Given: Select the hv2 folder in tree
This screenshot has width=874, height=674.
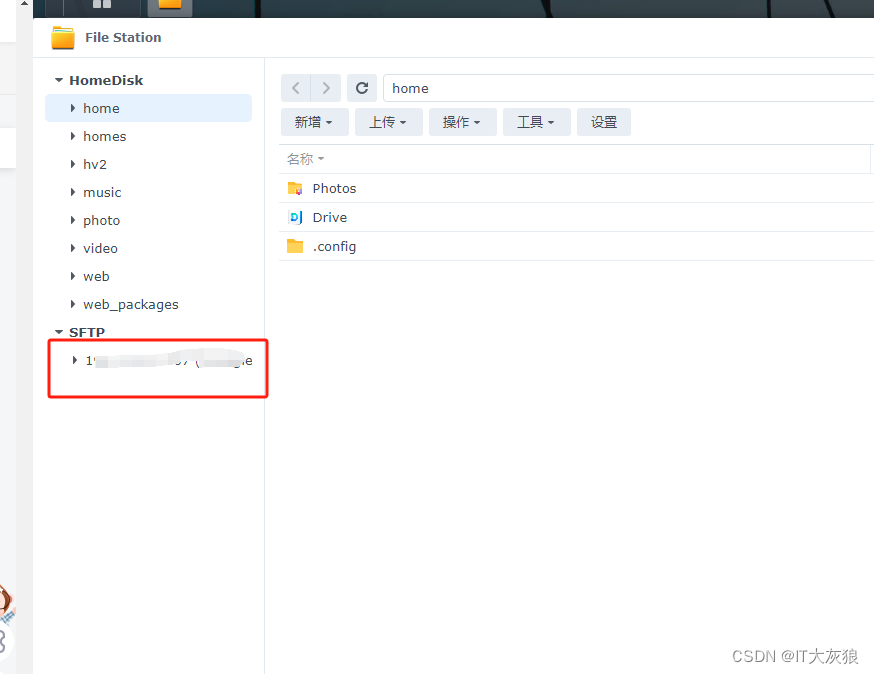Looking at the screenshot, I should pos(95,164).
